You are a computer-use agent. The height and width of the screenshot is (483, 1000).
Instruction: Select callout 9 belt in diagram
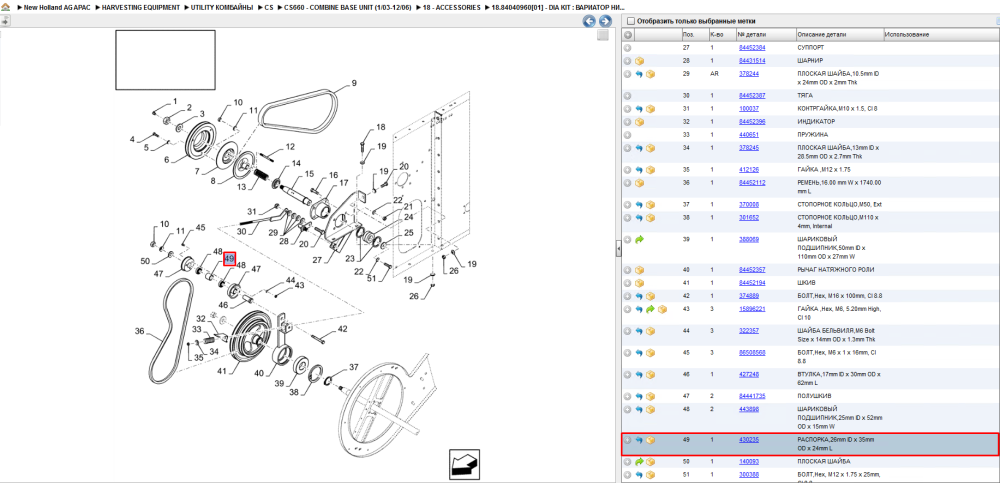[x=354, y=83]
